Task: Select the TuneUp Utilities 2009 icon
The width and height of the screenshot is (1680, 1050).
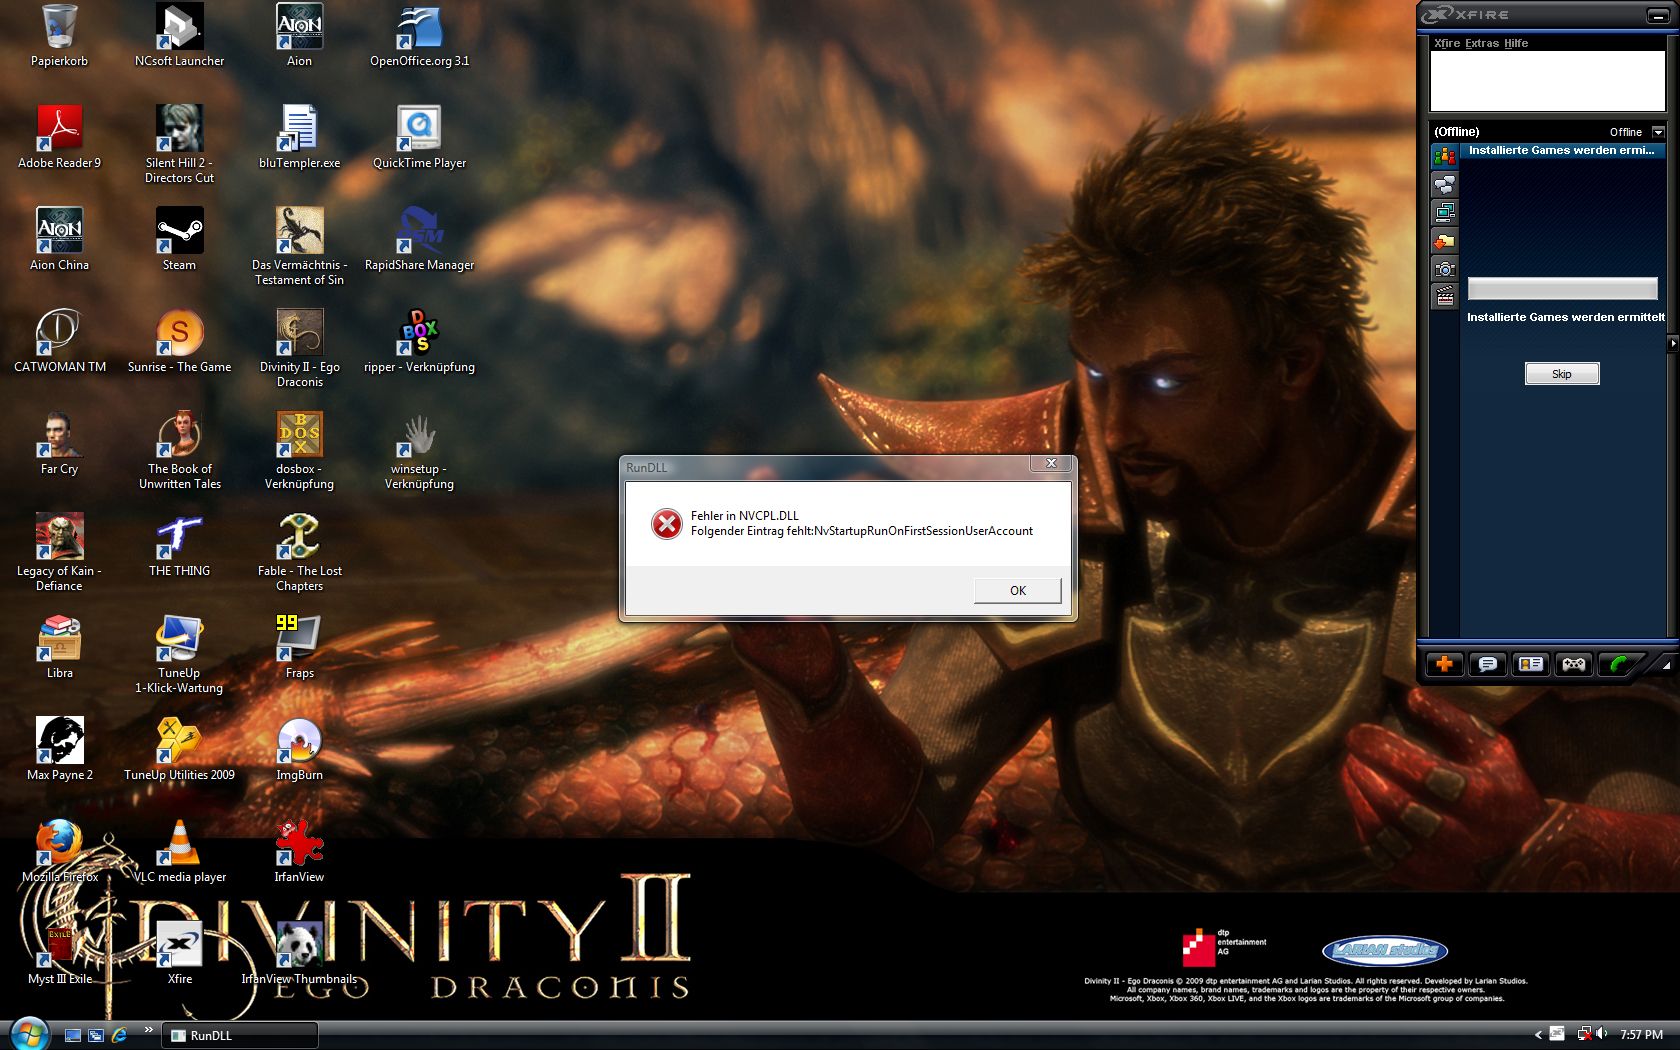Action: point(179,750)
